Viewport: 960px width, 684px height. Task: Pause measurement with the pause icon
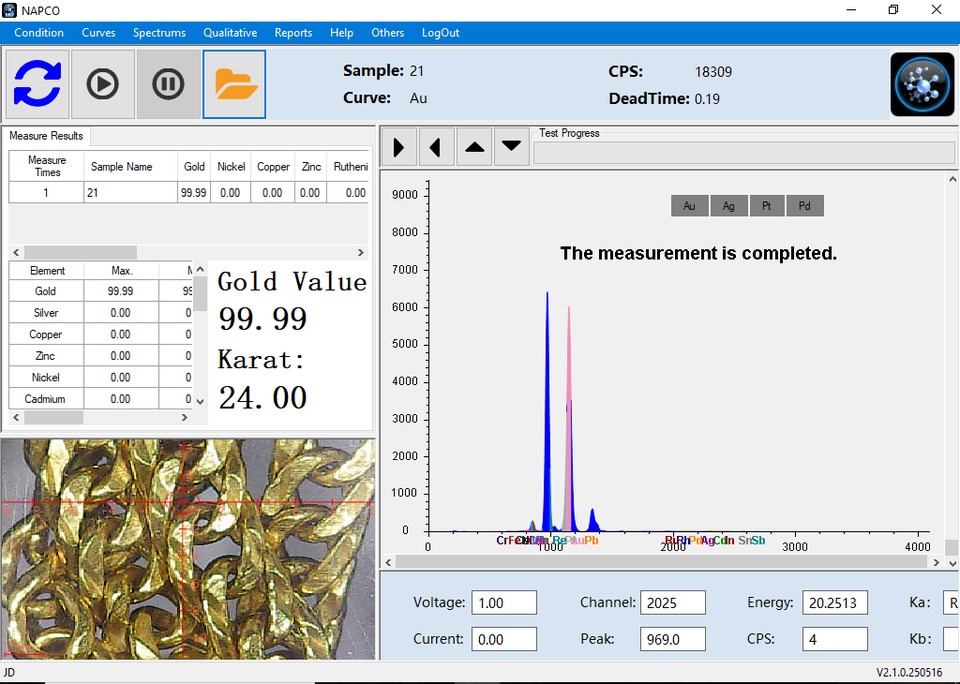[x=168, y=84]
